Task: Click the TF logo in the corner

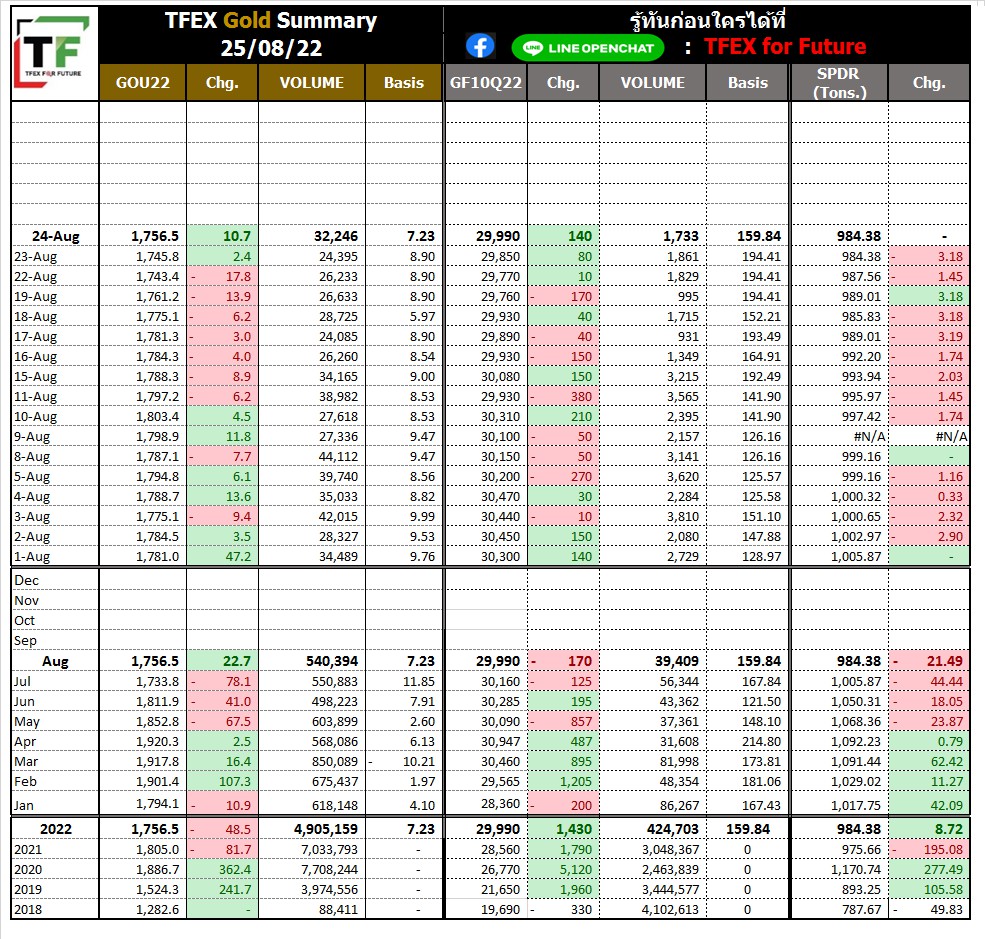Action: pyautogui.click(x=54, y=52)
